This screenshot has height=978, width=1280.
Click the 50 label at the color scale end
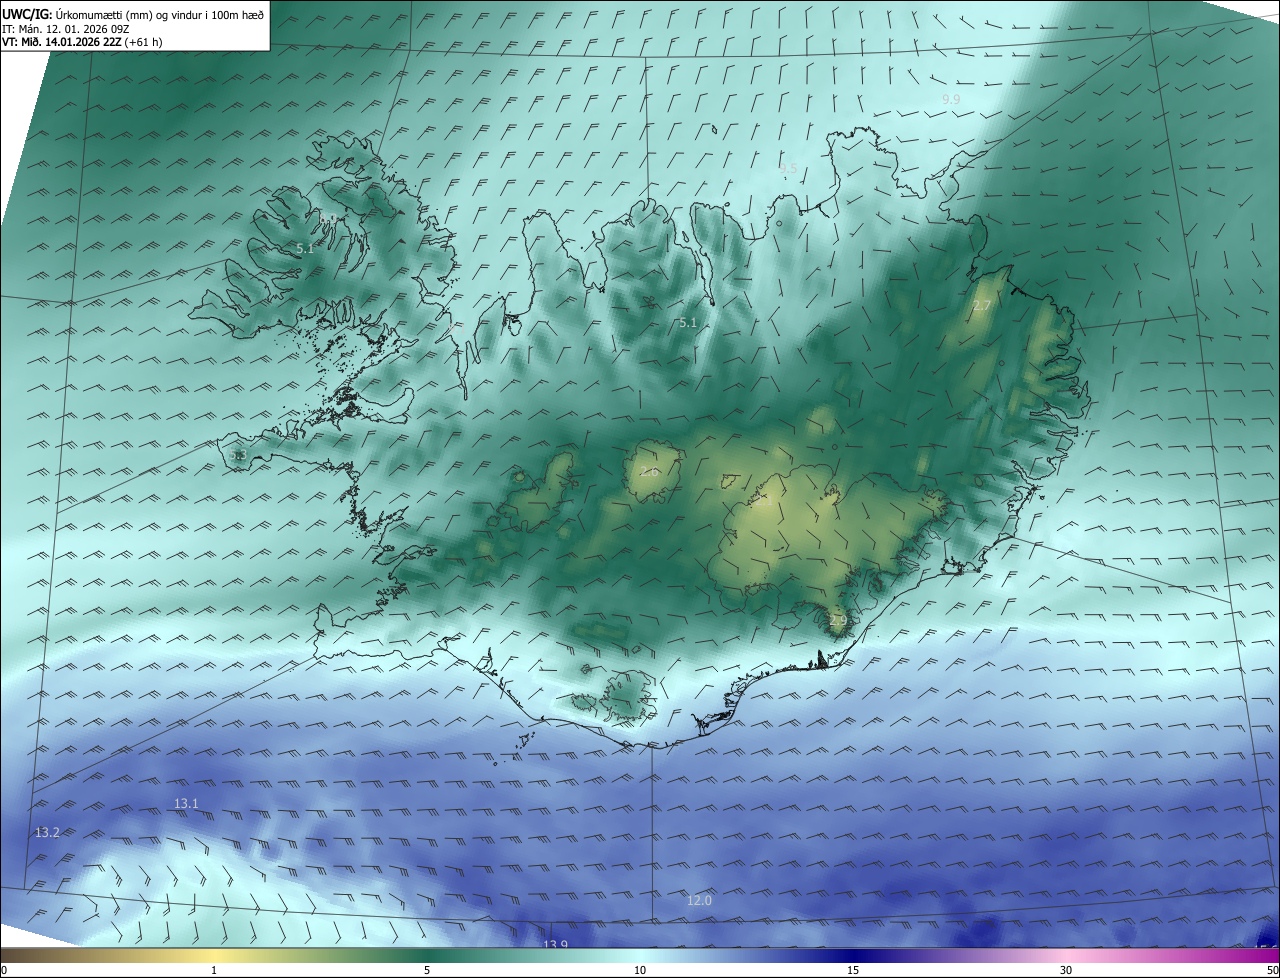[1272, 970]
